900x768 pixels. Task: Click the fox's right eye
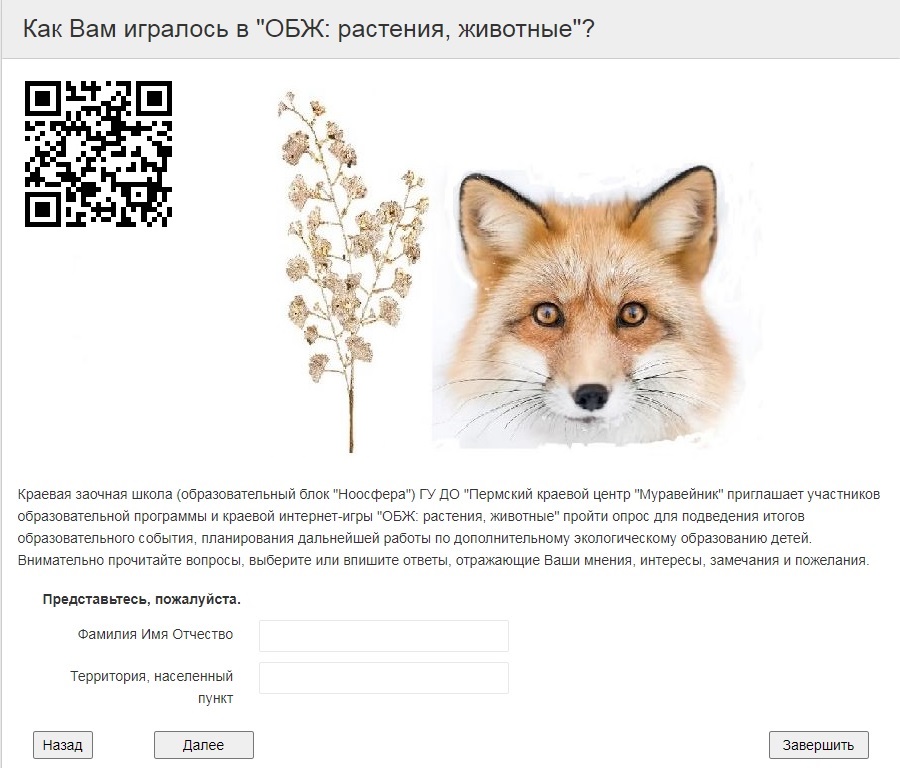(x=632, y=313)
